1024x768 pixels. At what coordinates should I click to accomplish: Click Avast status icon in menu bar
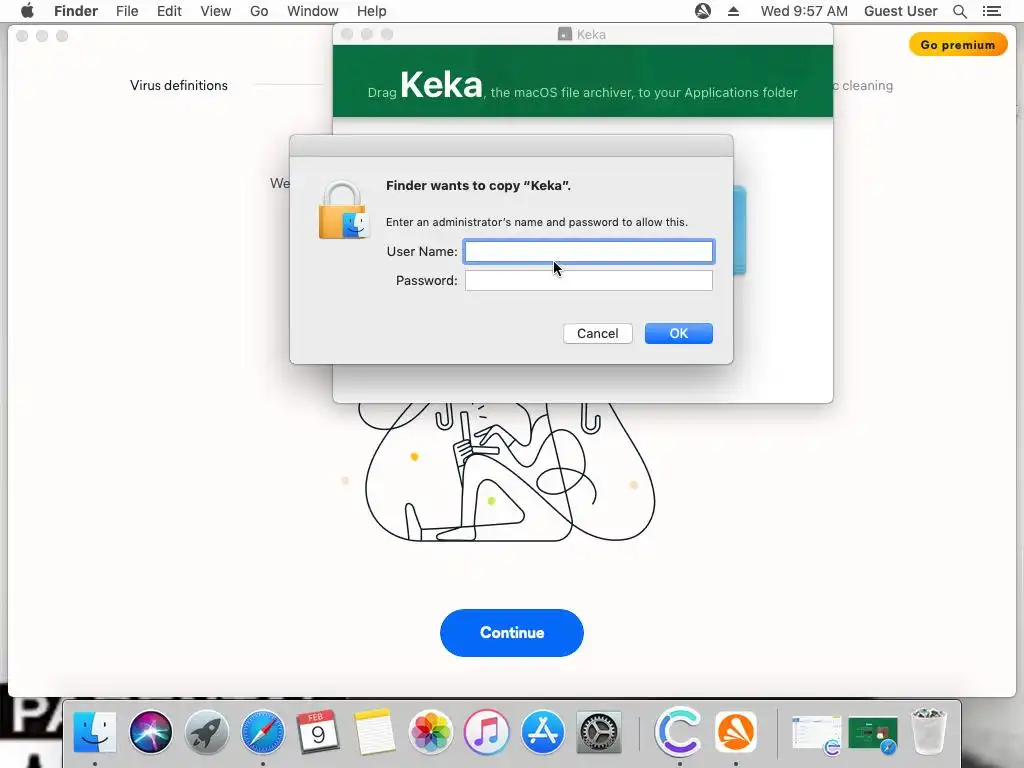coord(703,11)
